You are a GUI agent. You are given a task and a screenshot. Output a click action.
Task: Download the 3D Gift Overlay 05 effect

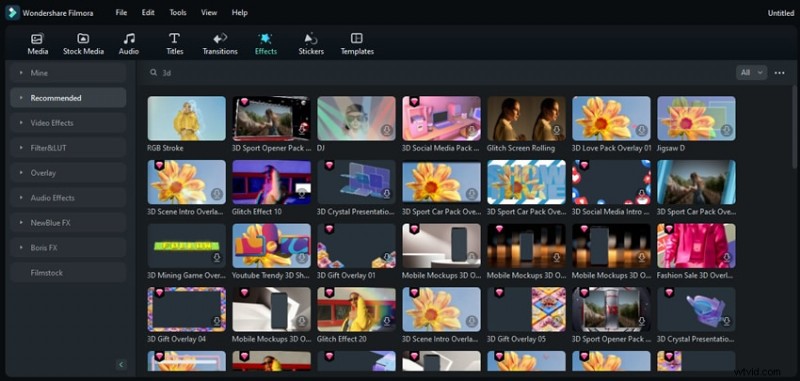(x=557, y=321)
